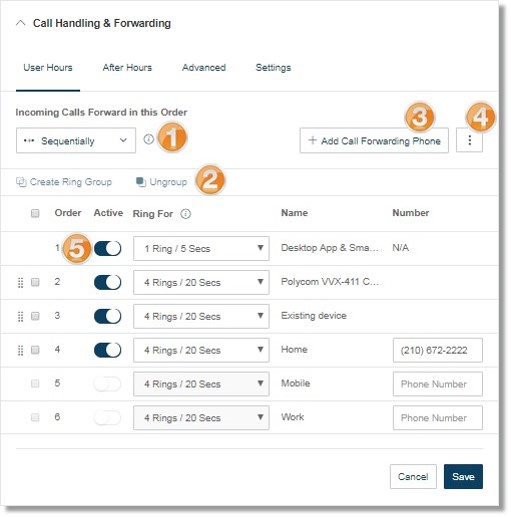Go to the Settings tab
Screen dimensions: 511x517
[x=273, y=68]
